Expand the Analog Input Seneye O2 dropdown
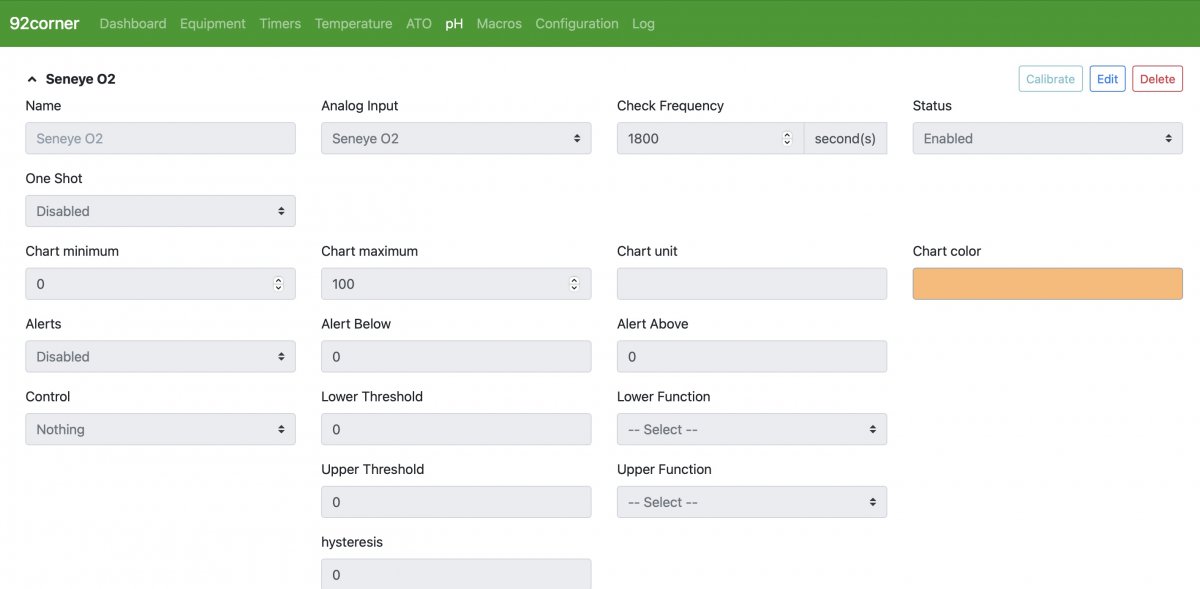 [x=456, y=139]
